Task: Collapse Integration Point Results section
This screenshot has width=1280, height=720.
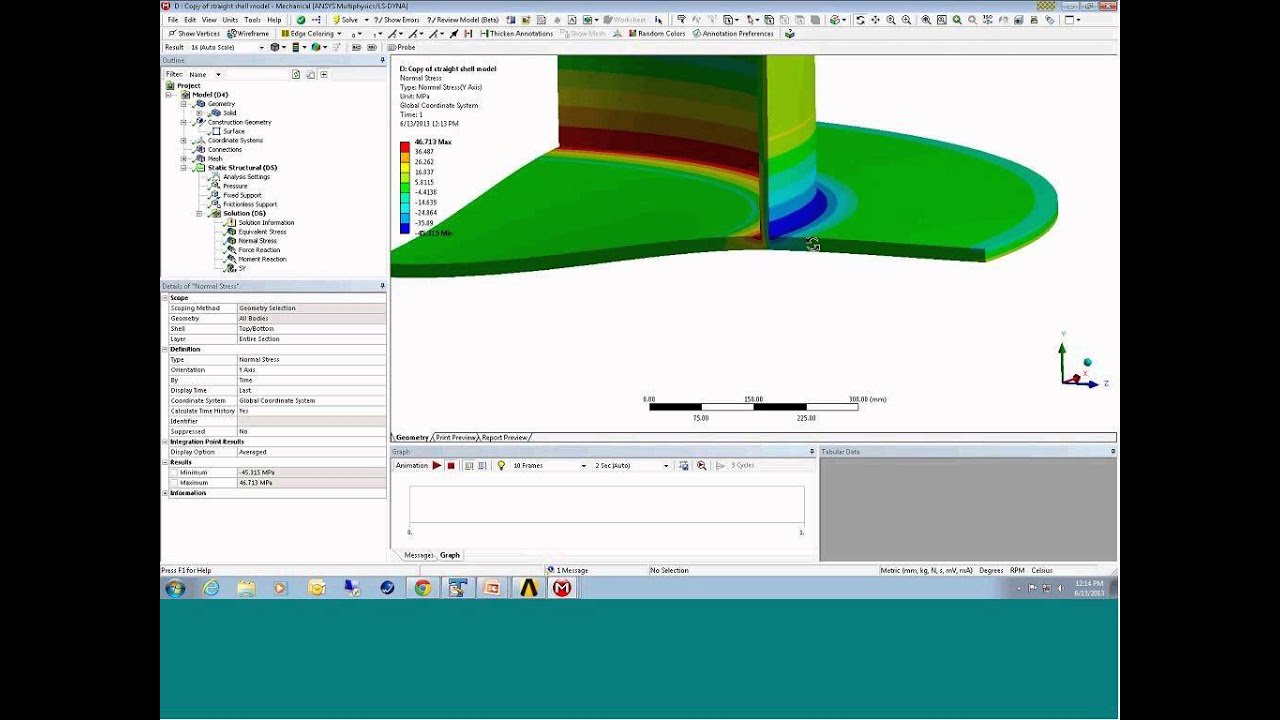Action: point(165,441)
